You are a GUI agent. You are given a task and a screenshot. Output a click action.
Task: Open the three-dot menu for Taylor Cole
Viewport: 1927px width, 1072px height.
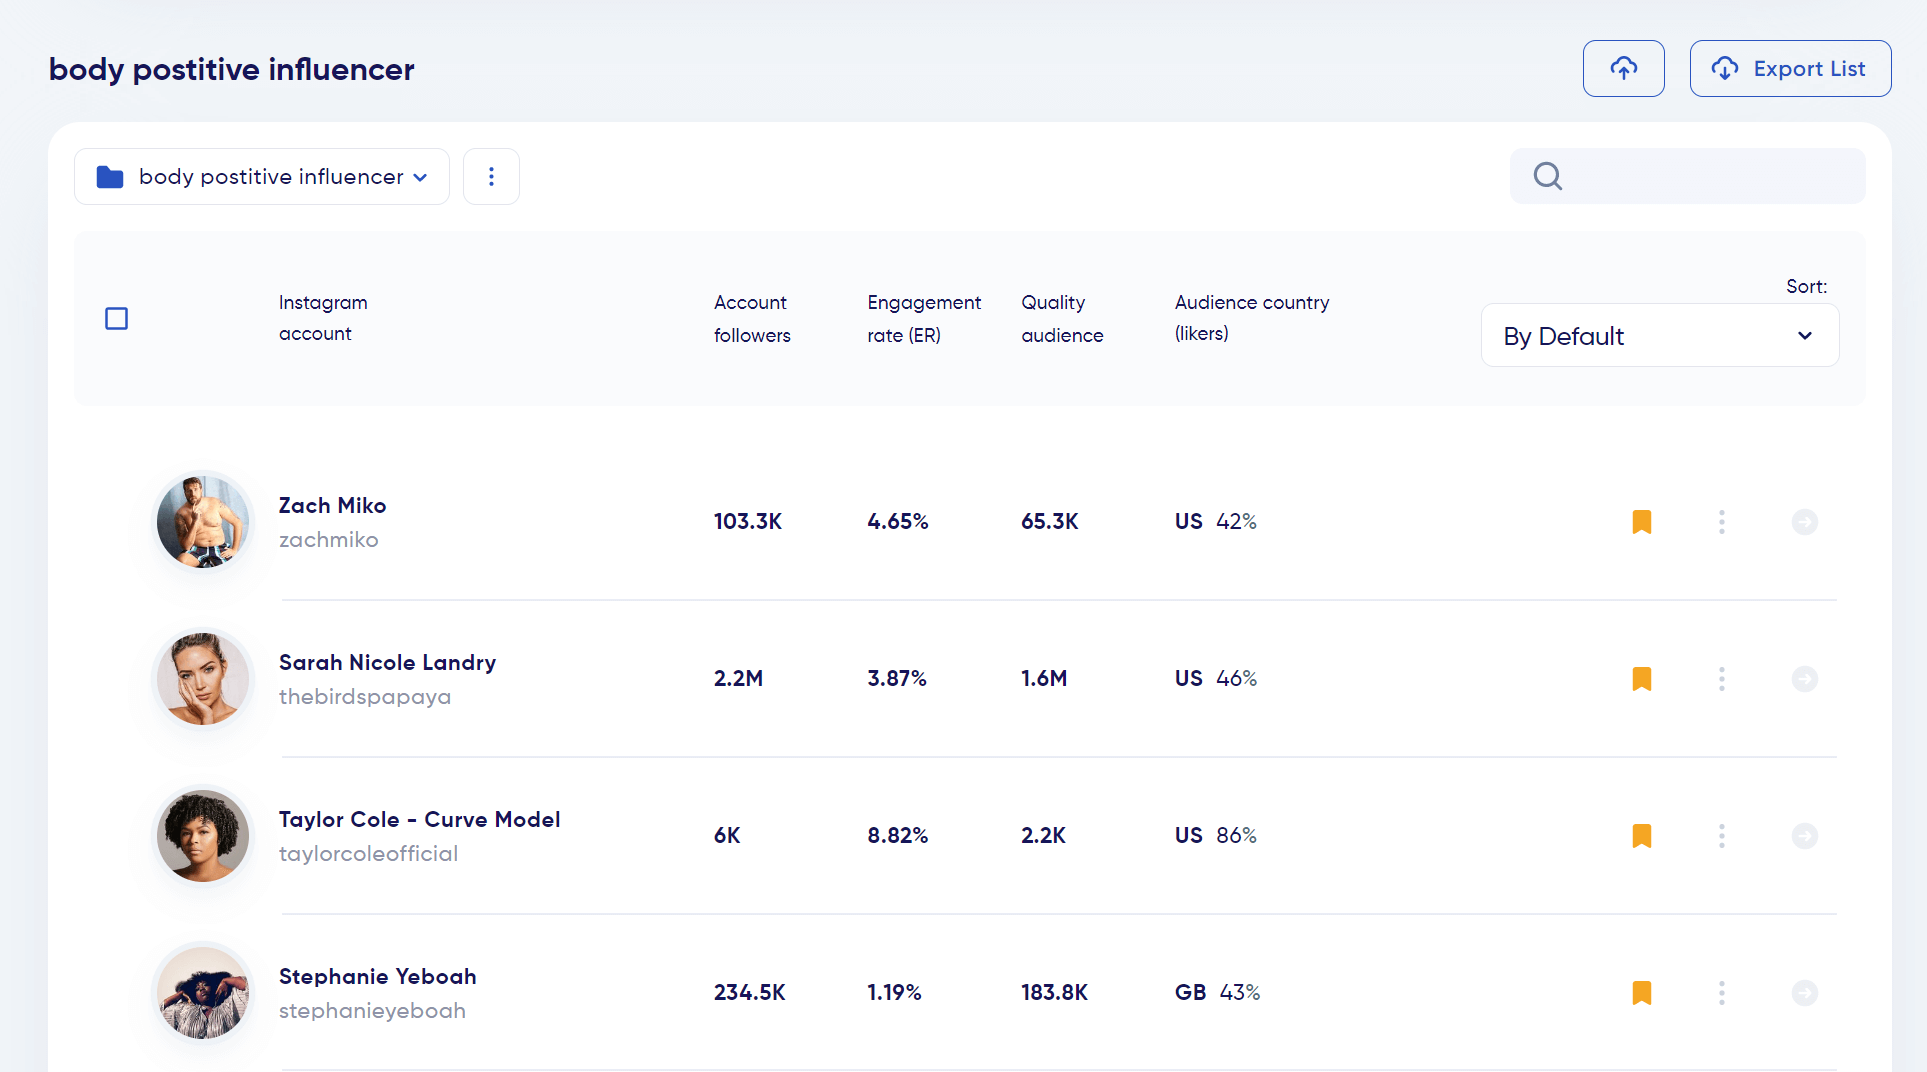(1721, 835)
